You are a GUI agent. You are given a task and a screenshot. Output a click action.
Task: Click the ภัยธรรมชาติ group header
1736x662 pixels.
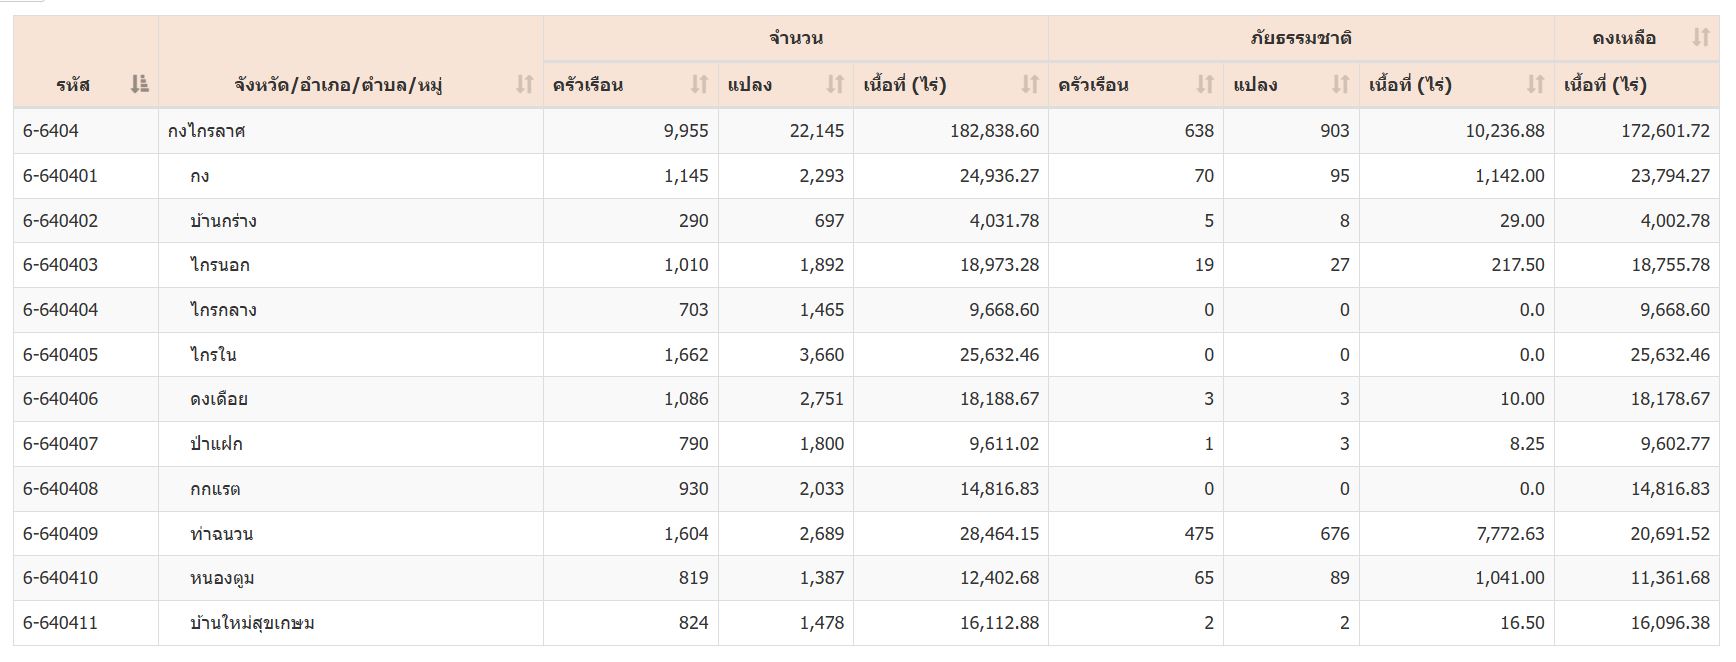tap(1301, 38)
